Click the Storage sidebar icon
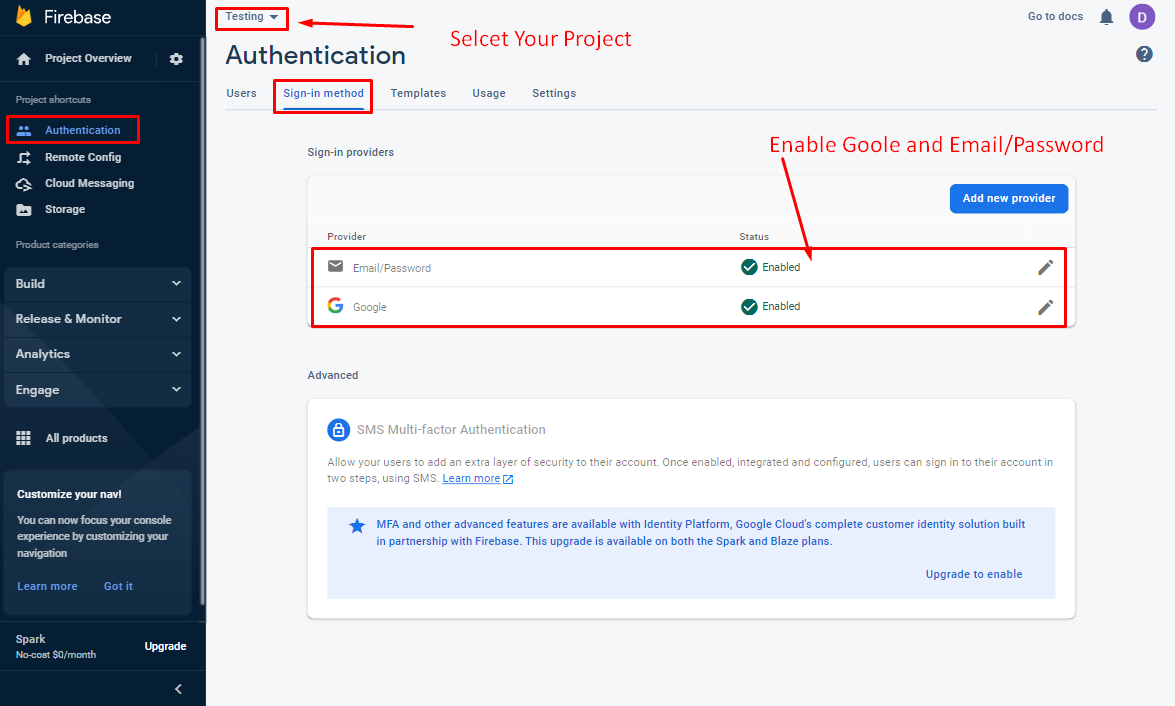 (x=24, y=210)
